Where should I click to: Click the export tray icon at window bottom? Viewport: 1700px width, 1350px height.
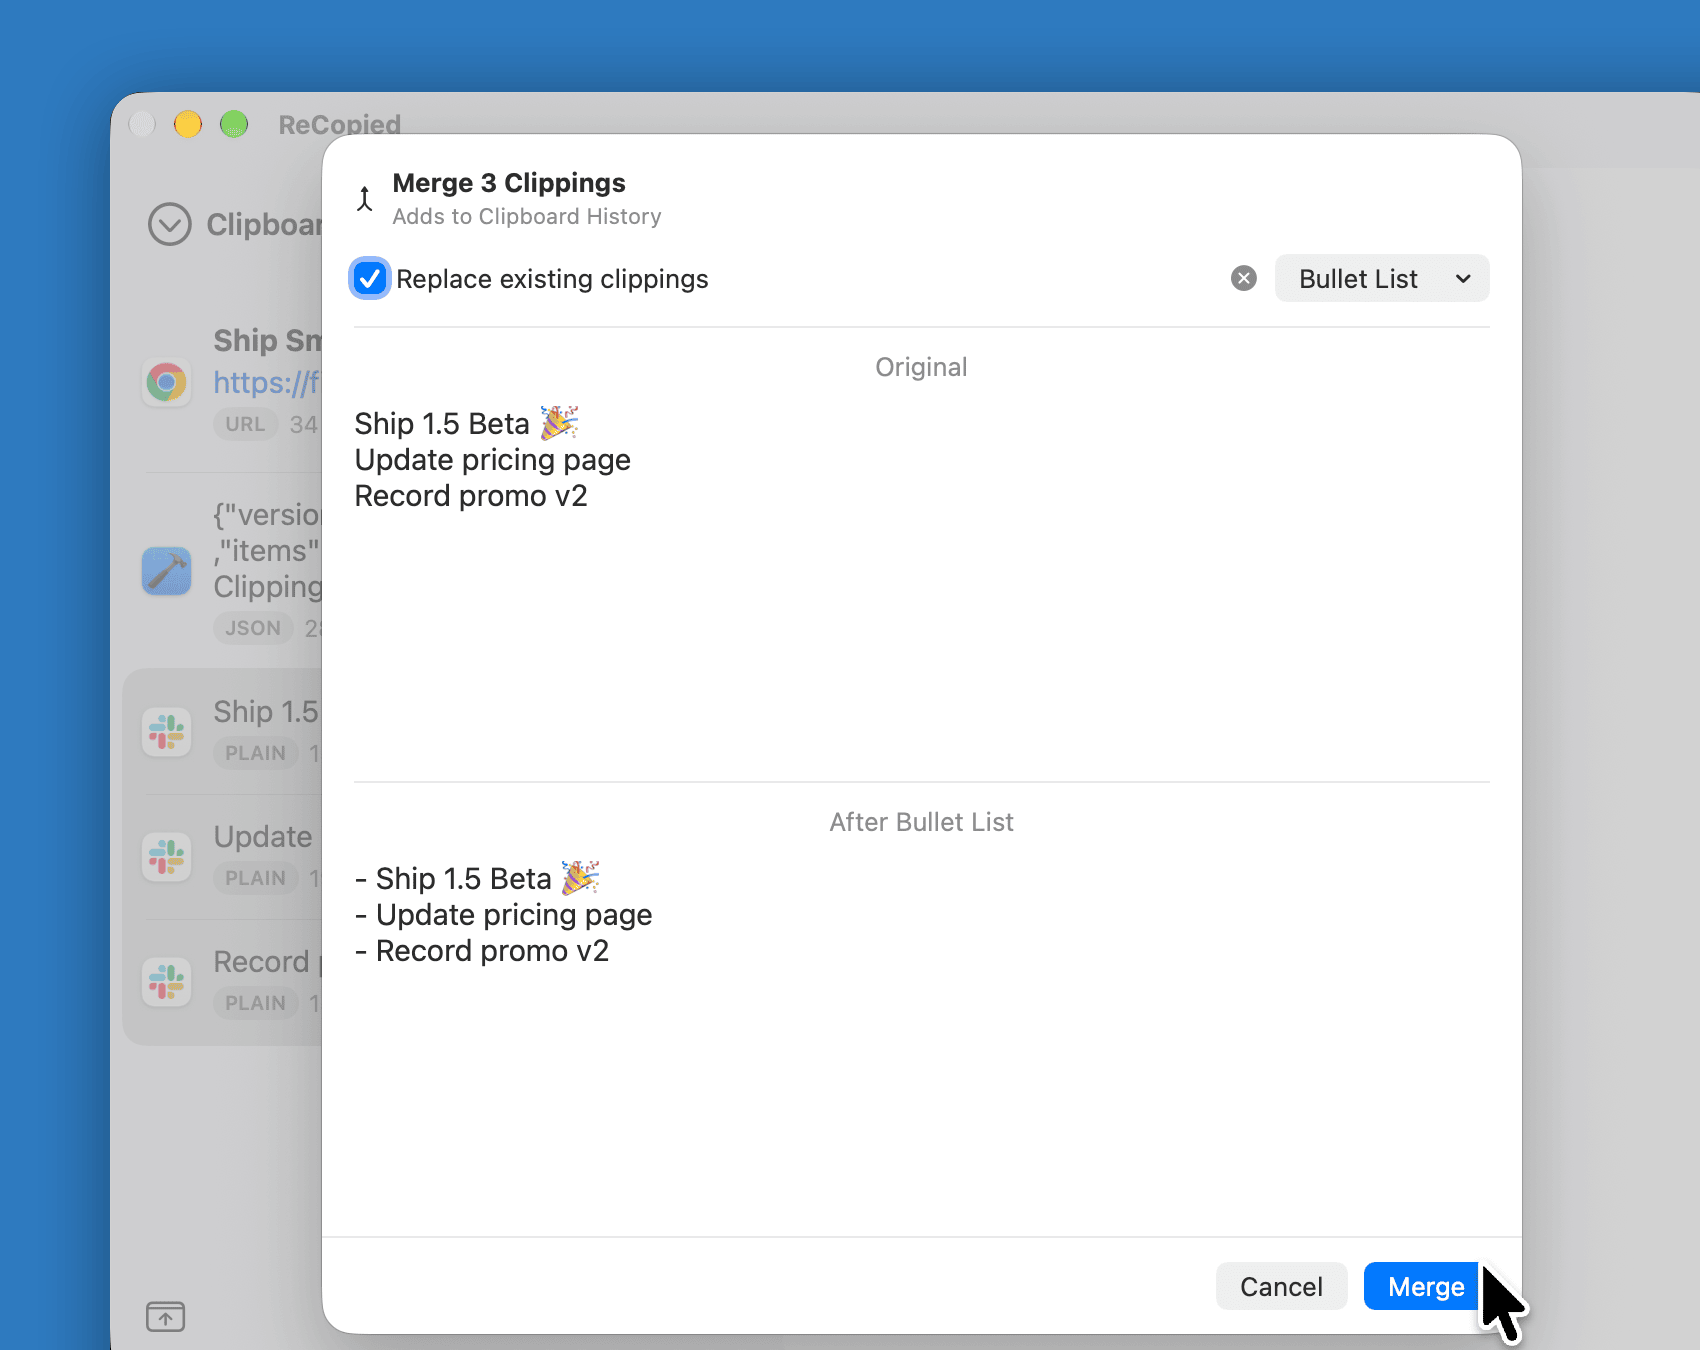166,1317
